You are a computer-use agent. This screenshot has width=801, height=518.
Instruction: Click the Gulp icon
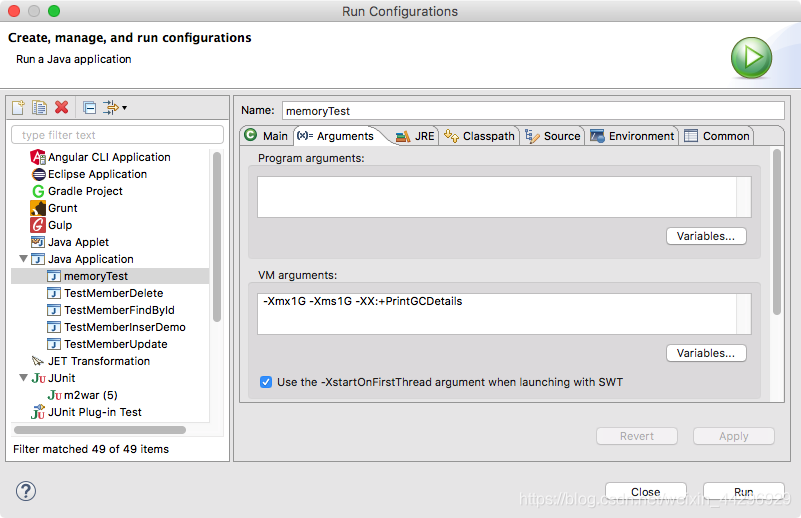pyautogui.click(x=38, y=225)
